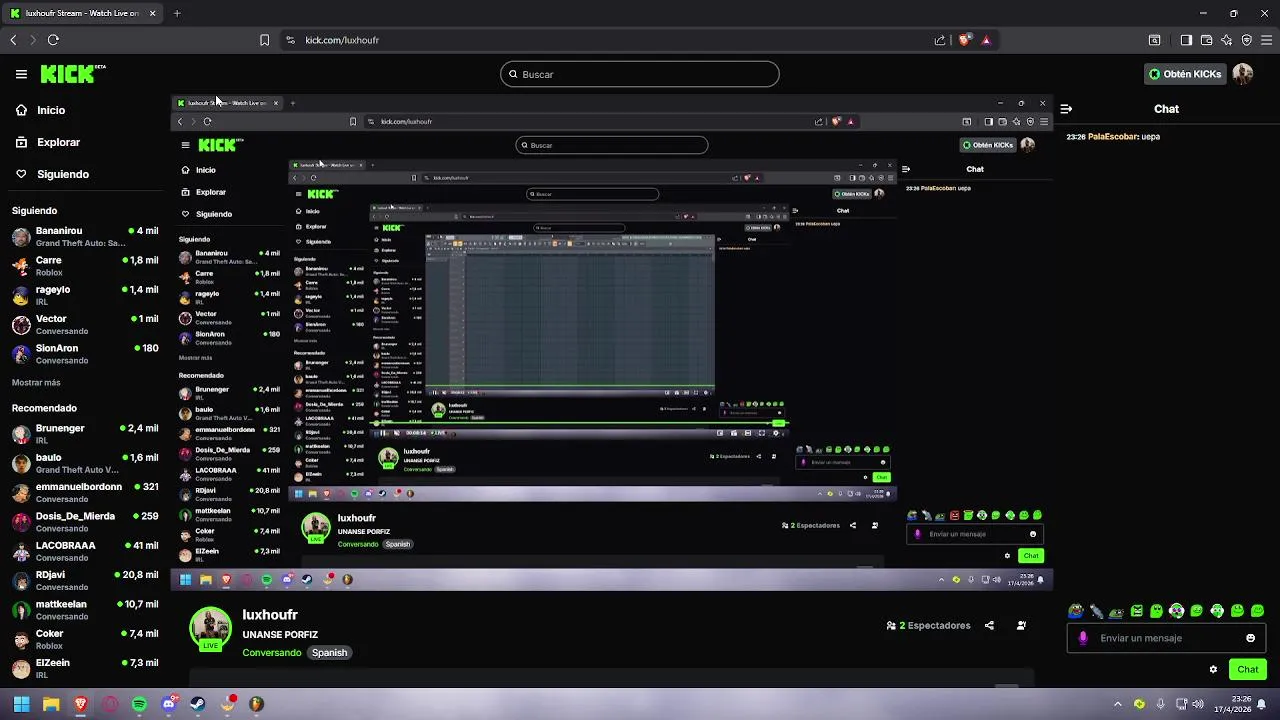Open mattkeelan recommended channel

pyautogui.click(x=84, y=610)
